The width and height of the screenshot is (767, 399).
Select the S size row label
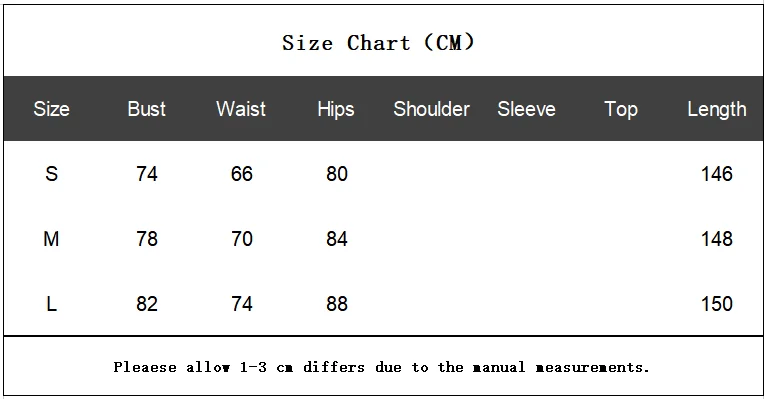pos(51,174)
